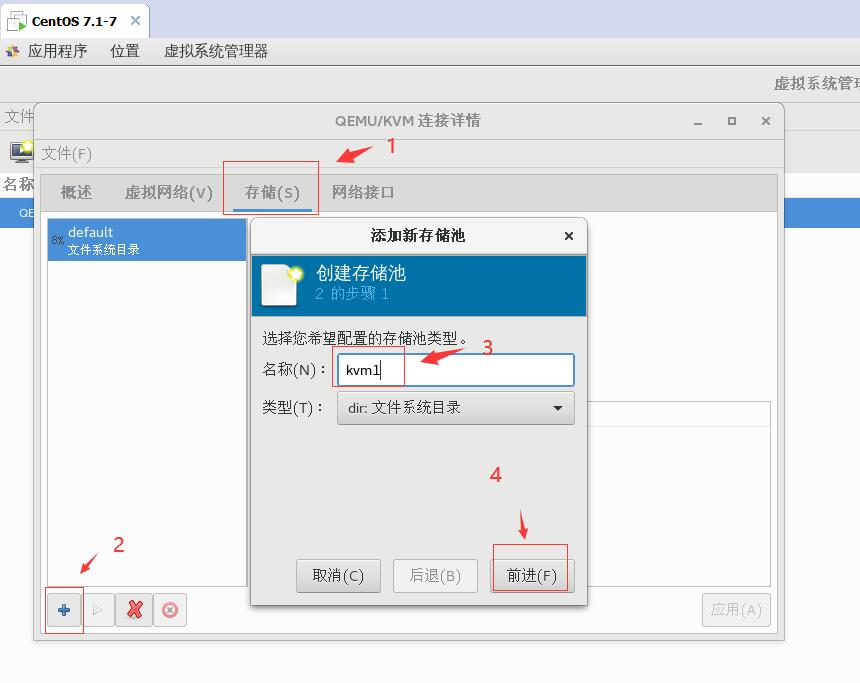Click the add storage pool plus icon
The height and width of the screenshot is (683, 860).
click(x=64, y=609)
